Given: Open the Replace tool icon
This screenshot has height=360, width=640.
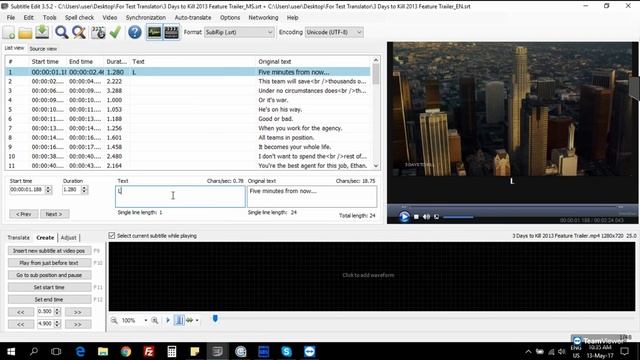Looking at the screenshot, I should pos(79,32).
